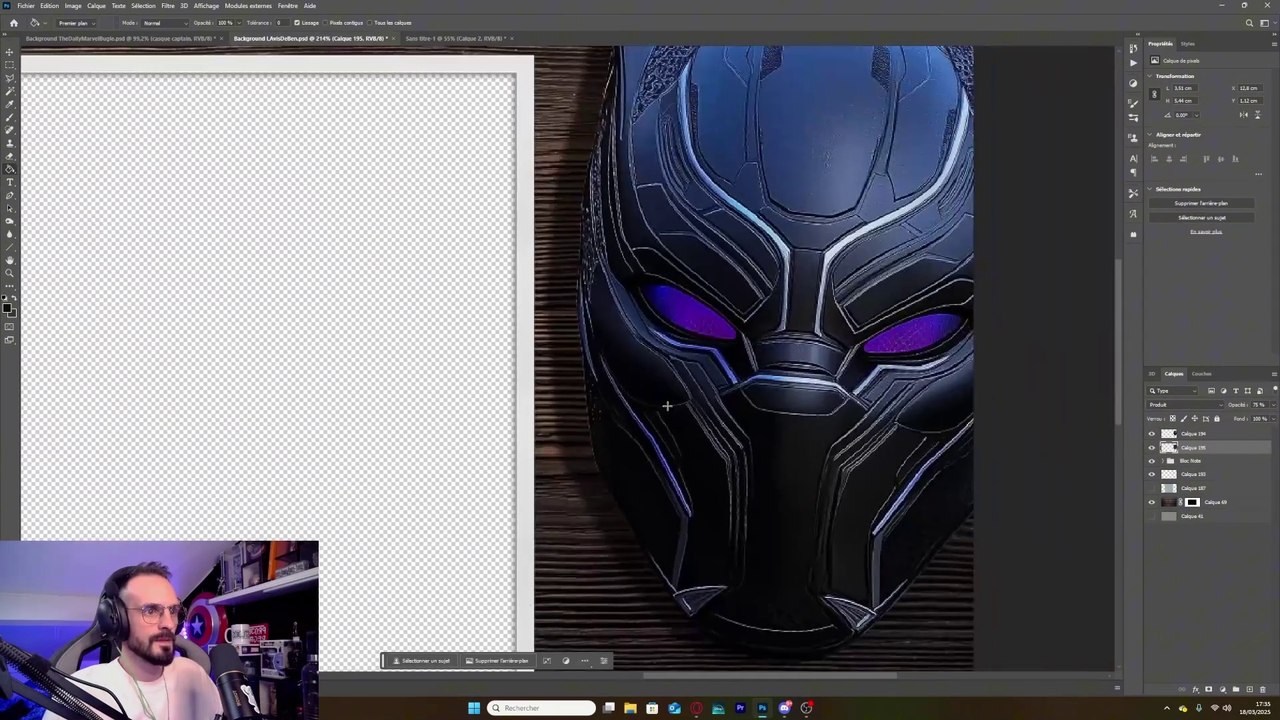
Task: Click Sélectionner un sujet in contextual taskbar
Action: [x=421, y=661]
